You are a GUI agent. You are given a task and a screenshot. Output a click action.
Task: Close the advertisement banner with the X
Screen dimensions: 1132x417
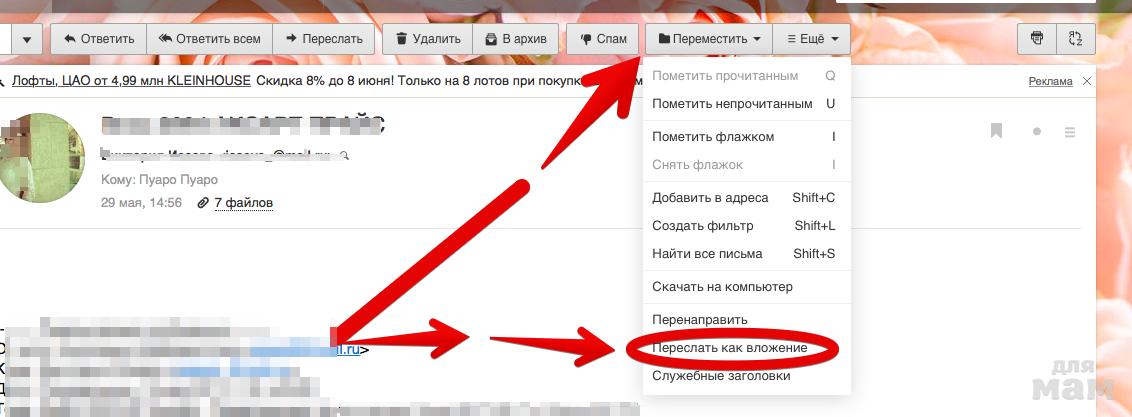click(x=1087, y=80)
